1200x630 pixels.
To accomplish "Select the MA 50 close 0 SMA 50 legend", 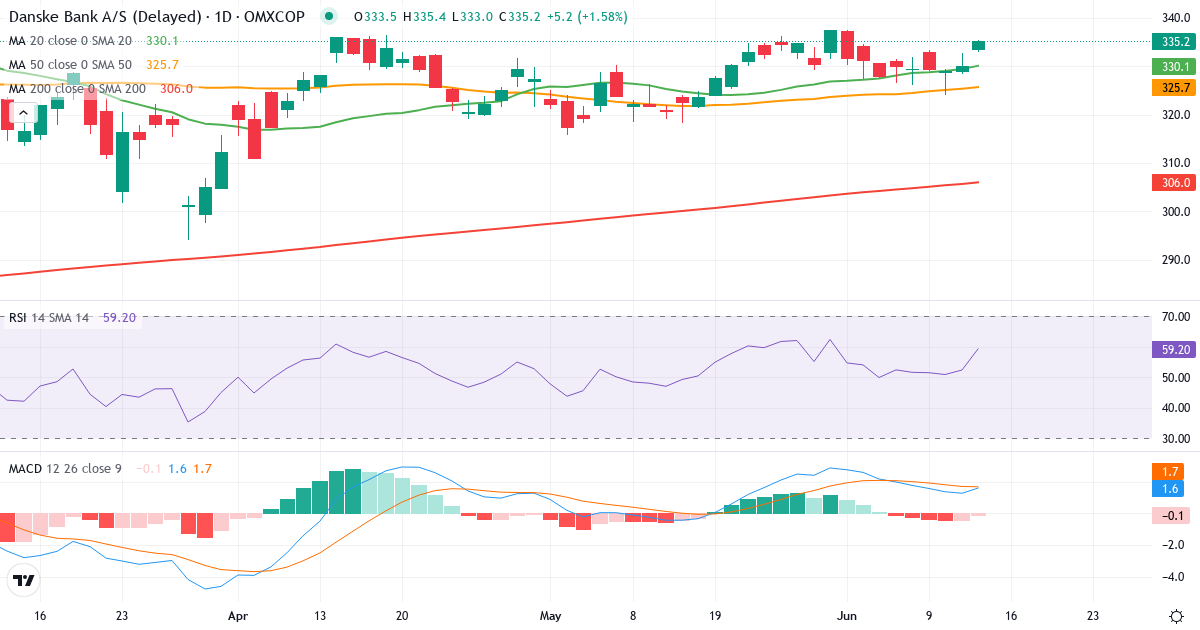I will pyautogui.click(x=70, y=64).
